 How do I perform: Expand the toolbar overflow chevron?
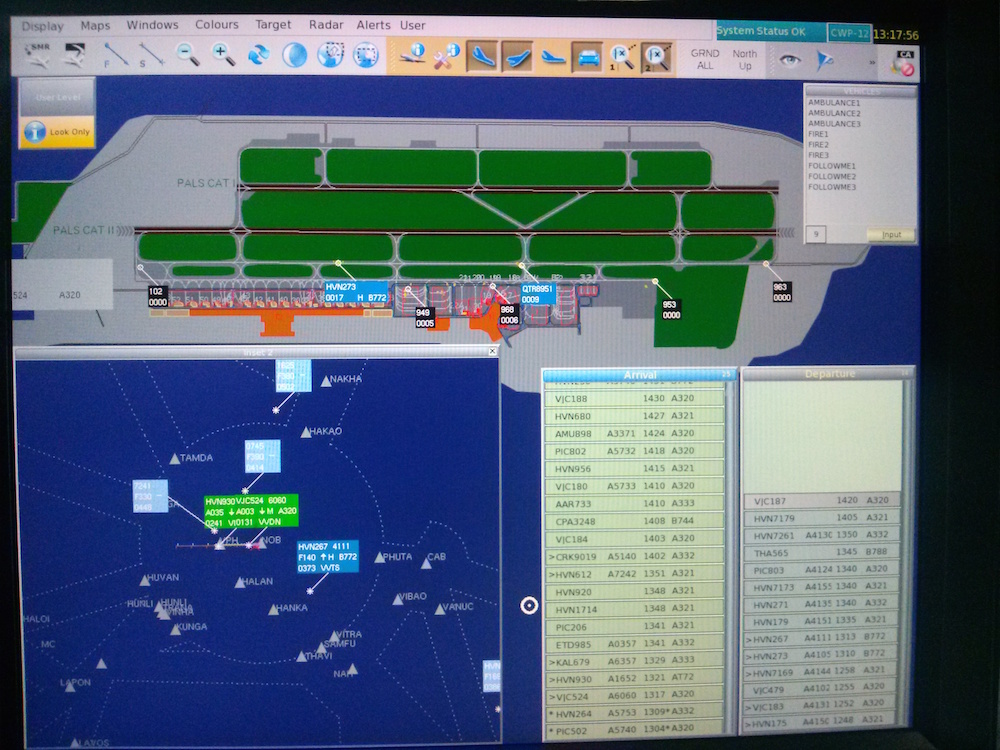(873, 61)
